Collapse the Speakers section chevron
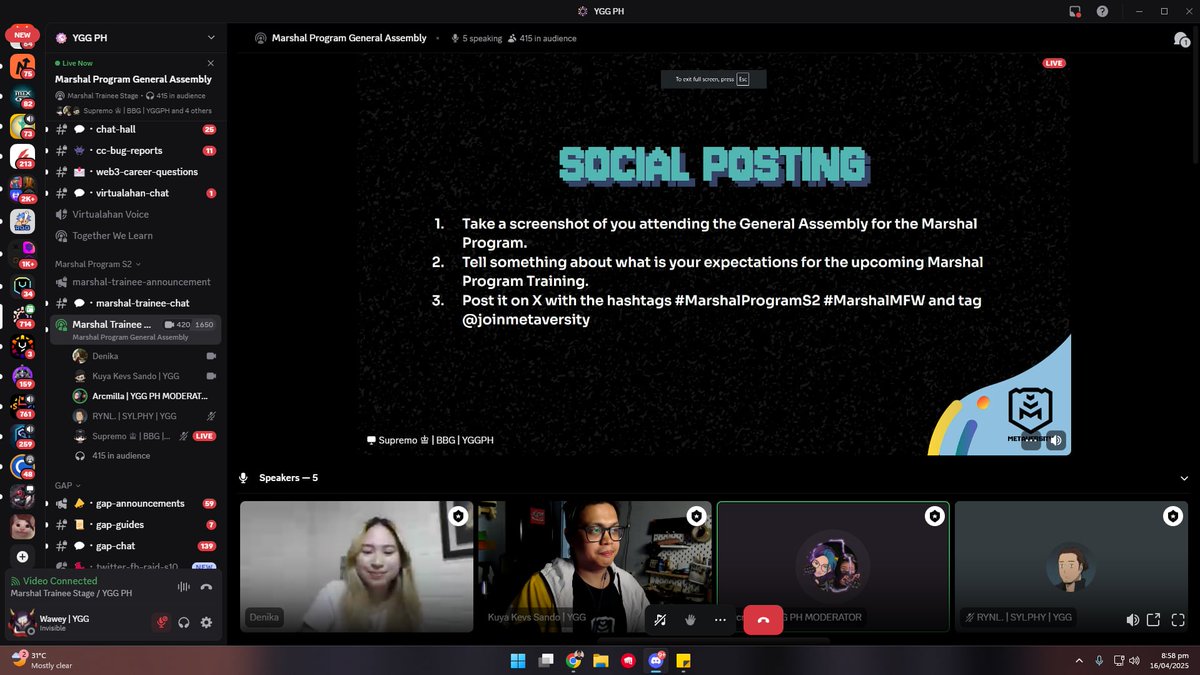This screenshot has width=1200, height=675. 1185,478
